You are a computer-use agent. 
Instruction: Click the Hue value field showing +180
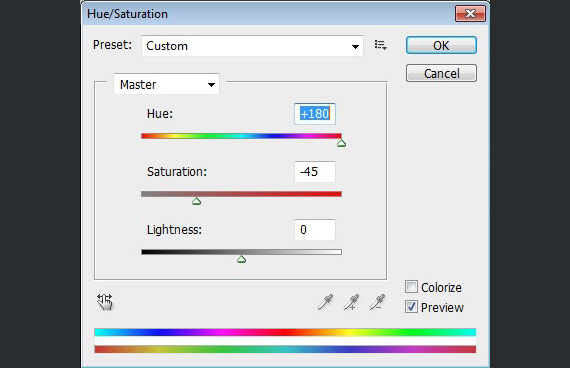315,114
